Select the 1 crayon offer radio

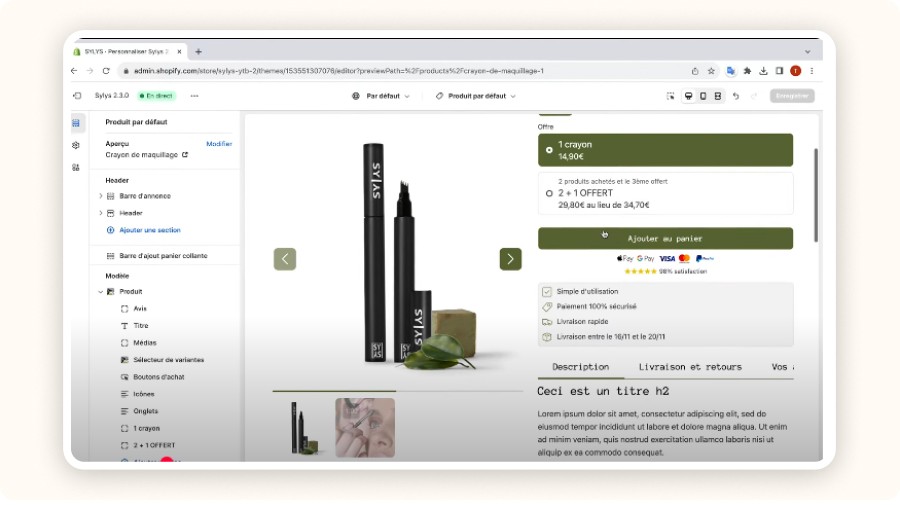pyautogui.click(x=549, y=150)
